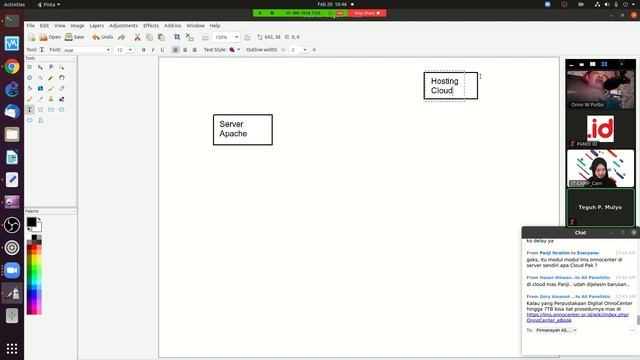Viewport: 640px width, 360px height.
Task: Select the Text tool in Tools panel
Action: 30,109
